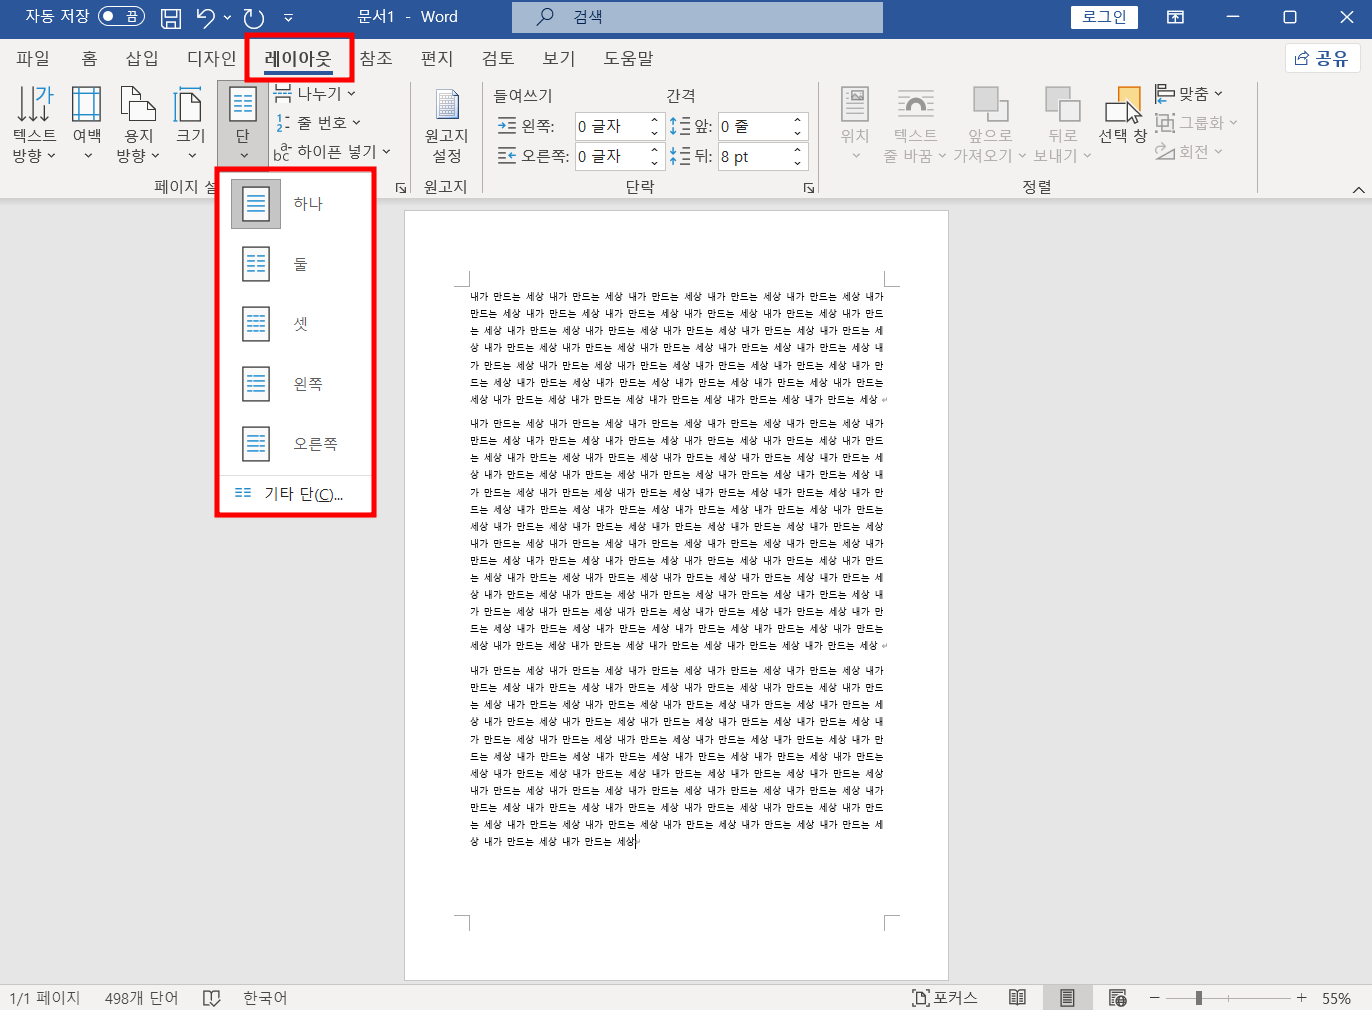The width and height of the screenshot is (1372, 1010).
Task: Select the 오른쪽 right column option
Action: [x=295, y=444]
